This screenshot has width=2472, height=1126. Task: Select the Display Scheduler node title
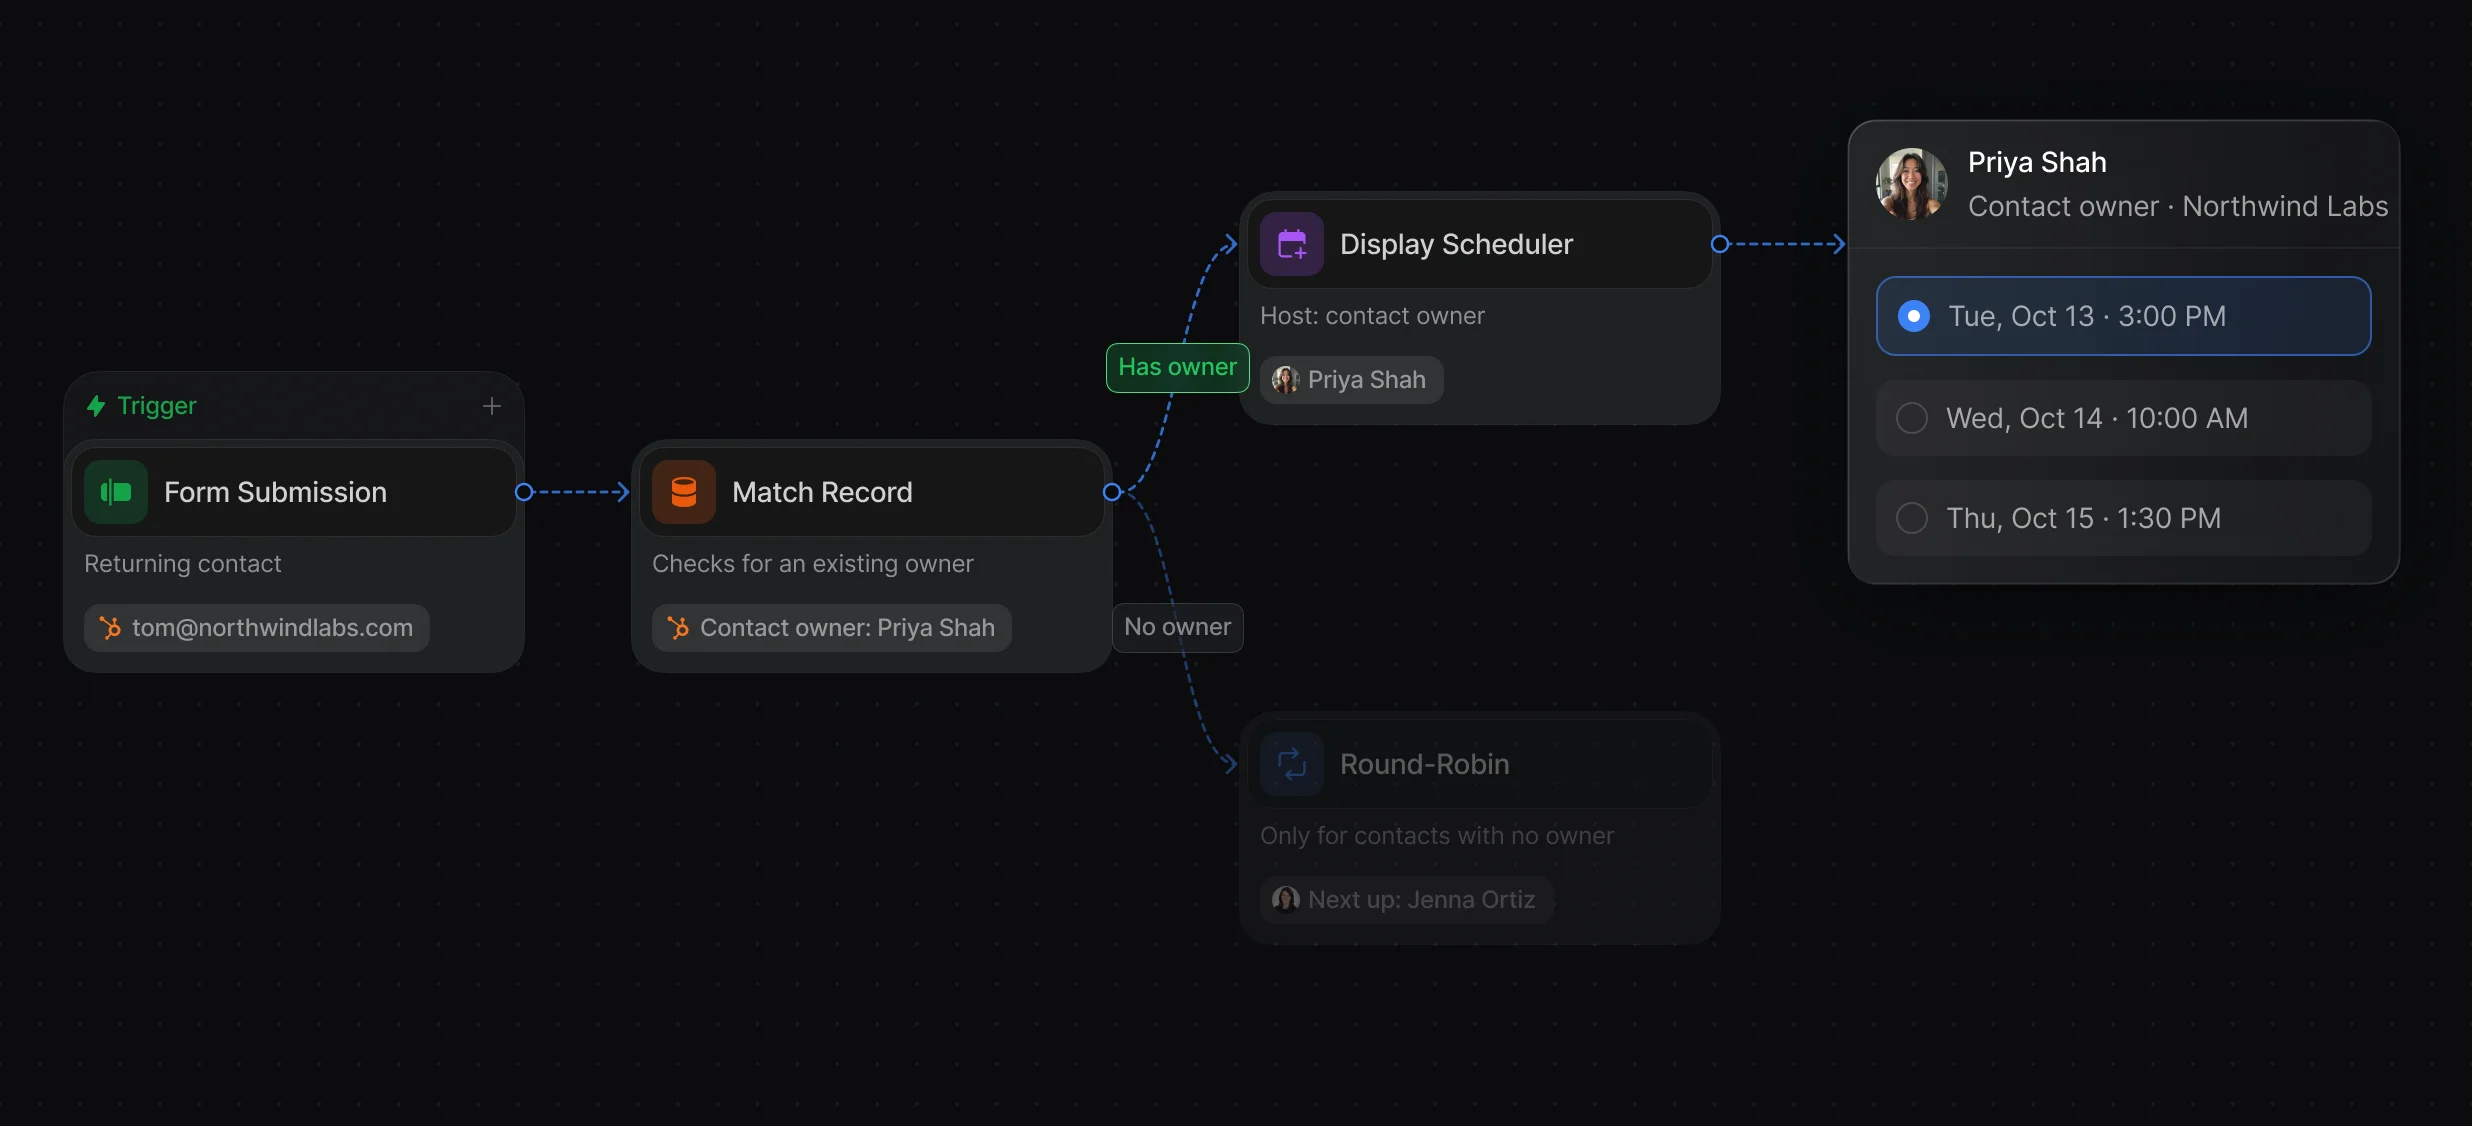1456,244
